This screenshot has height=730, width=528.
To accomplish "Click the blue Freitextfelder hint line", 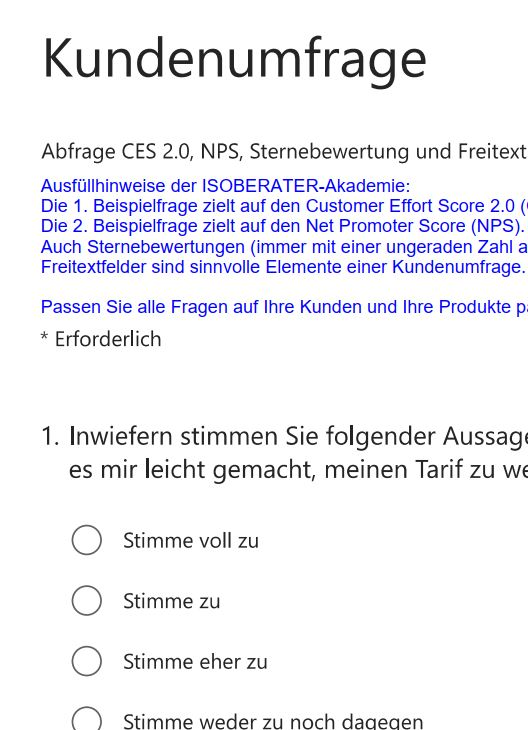I will 283,267.
